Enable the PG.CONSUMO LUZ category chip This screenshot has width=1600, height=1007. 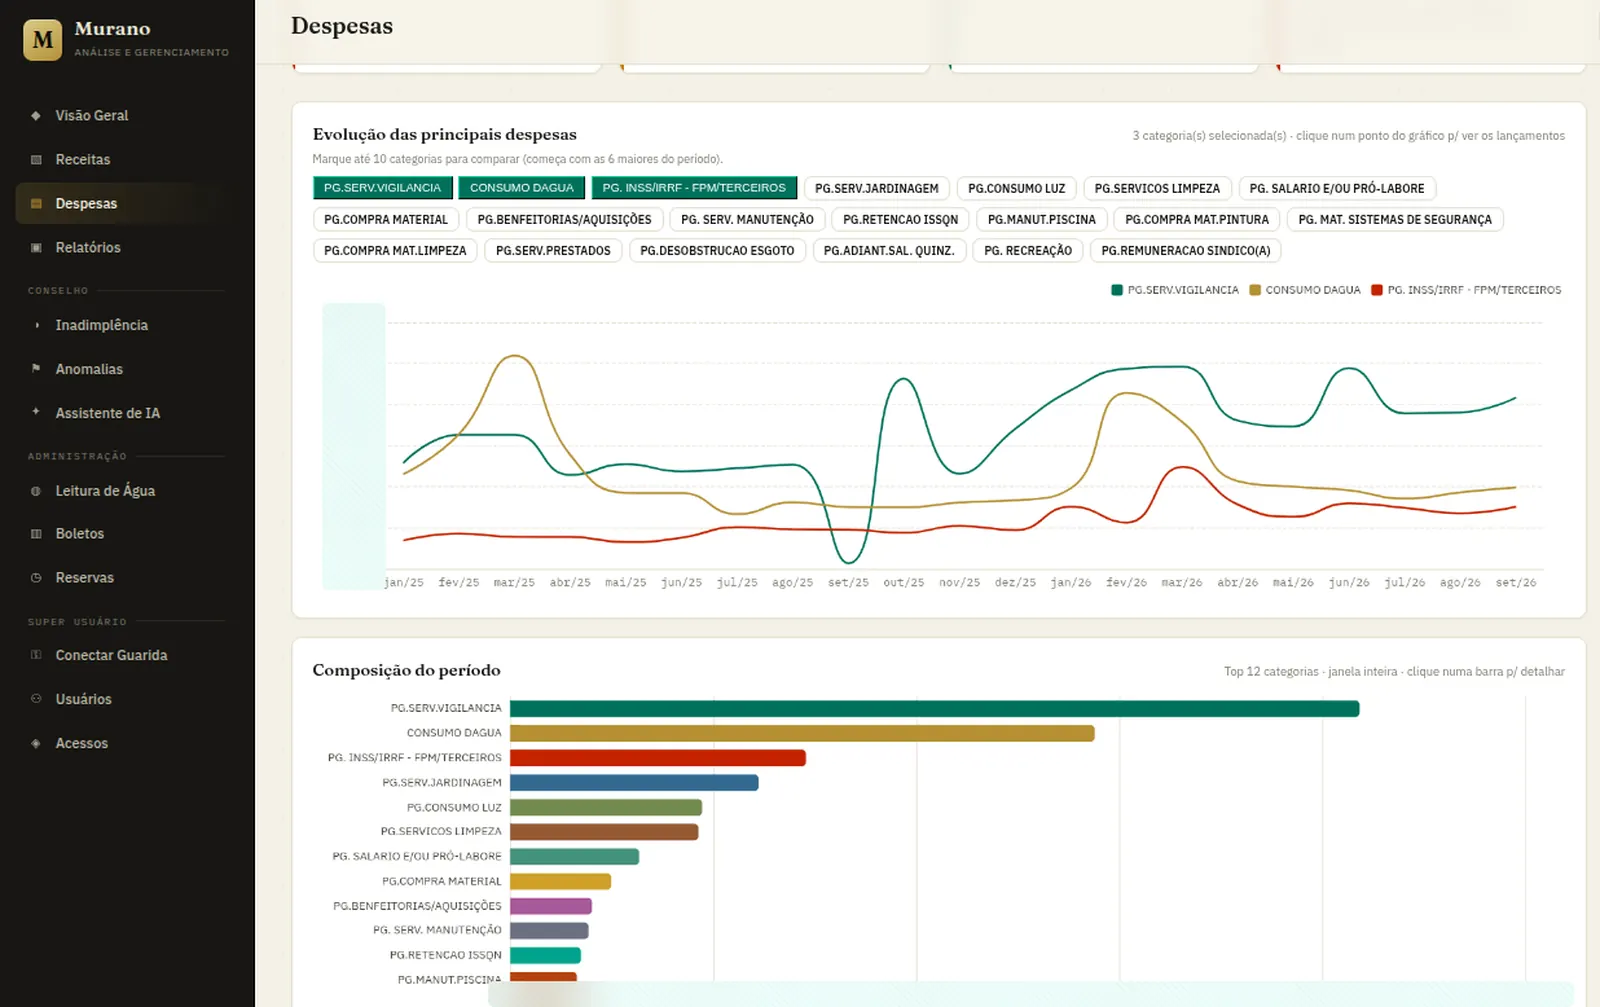point(1016,188)
